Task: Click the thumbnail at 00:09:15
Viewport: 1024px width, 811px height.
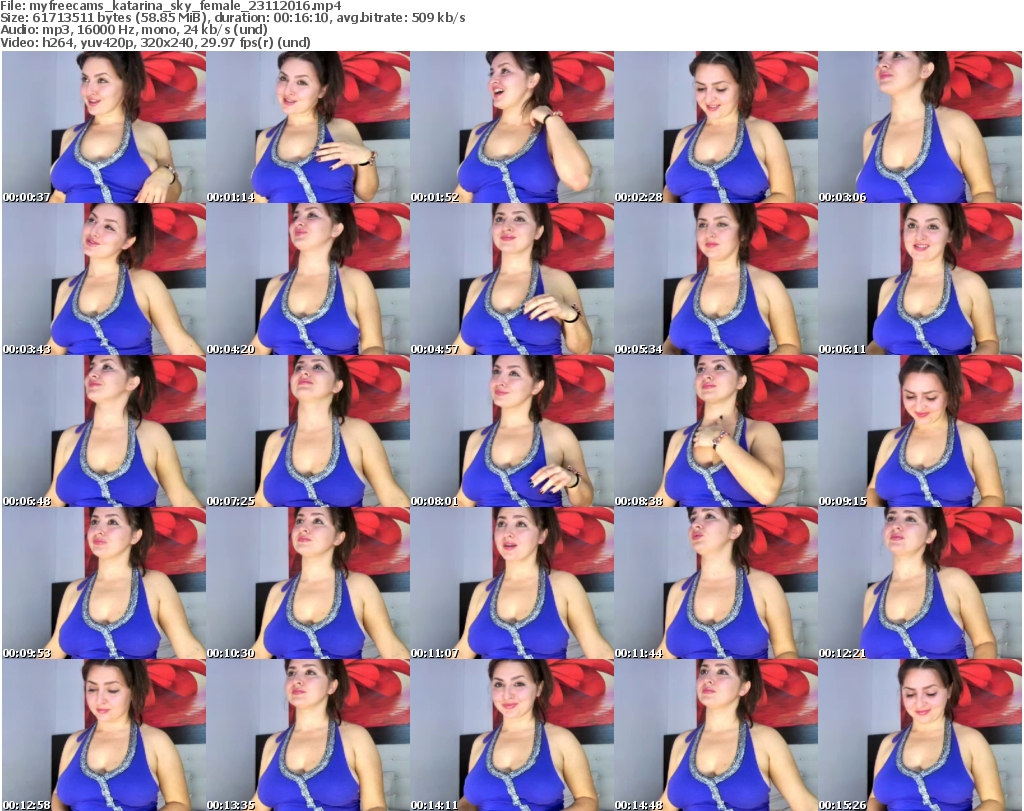Action: 920,432
